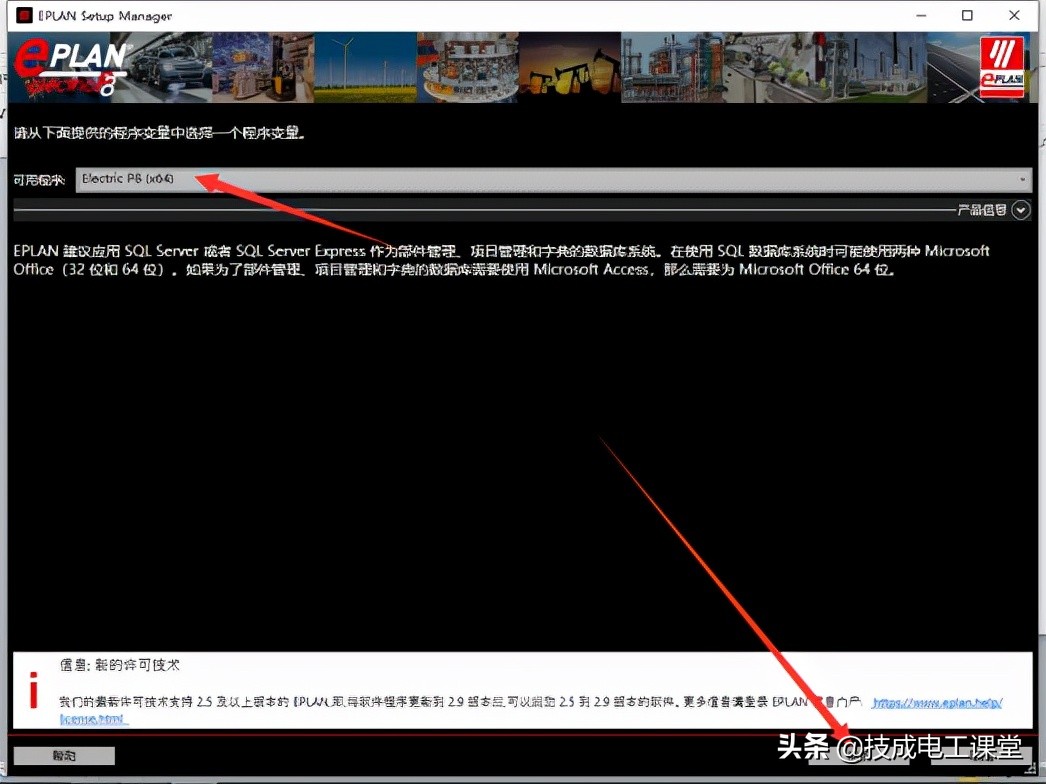Viewport: 1046px width, 784px height.
Task: Expand the 产品信息 section chevron
Action: pyautogui.click(x=1021, y=210)
